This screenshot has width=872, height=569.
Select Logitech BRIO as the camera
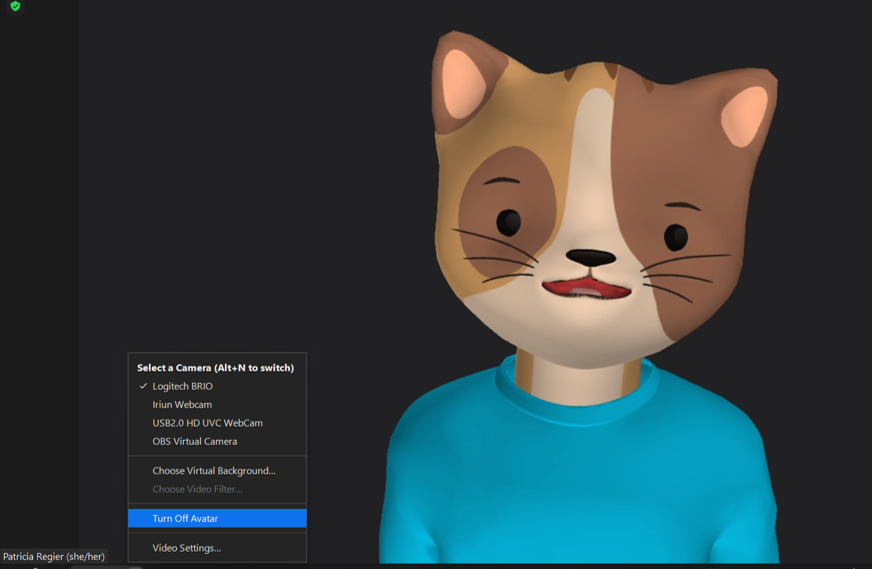[x=182, y=386]
